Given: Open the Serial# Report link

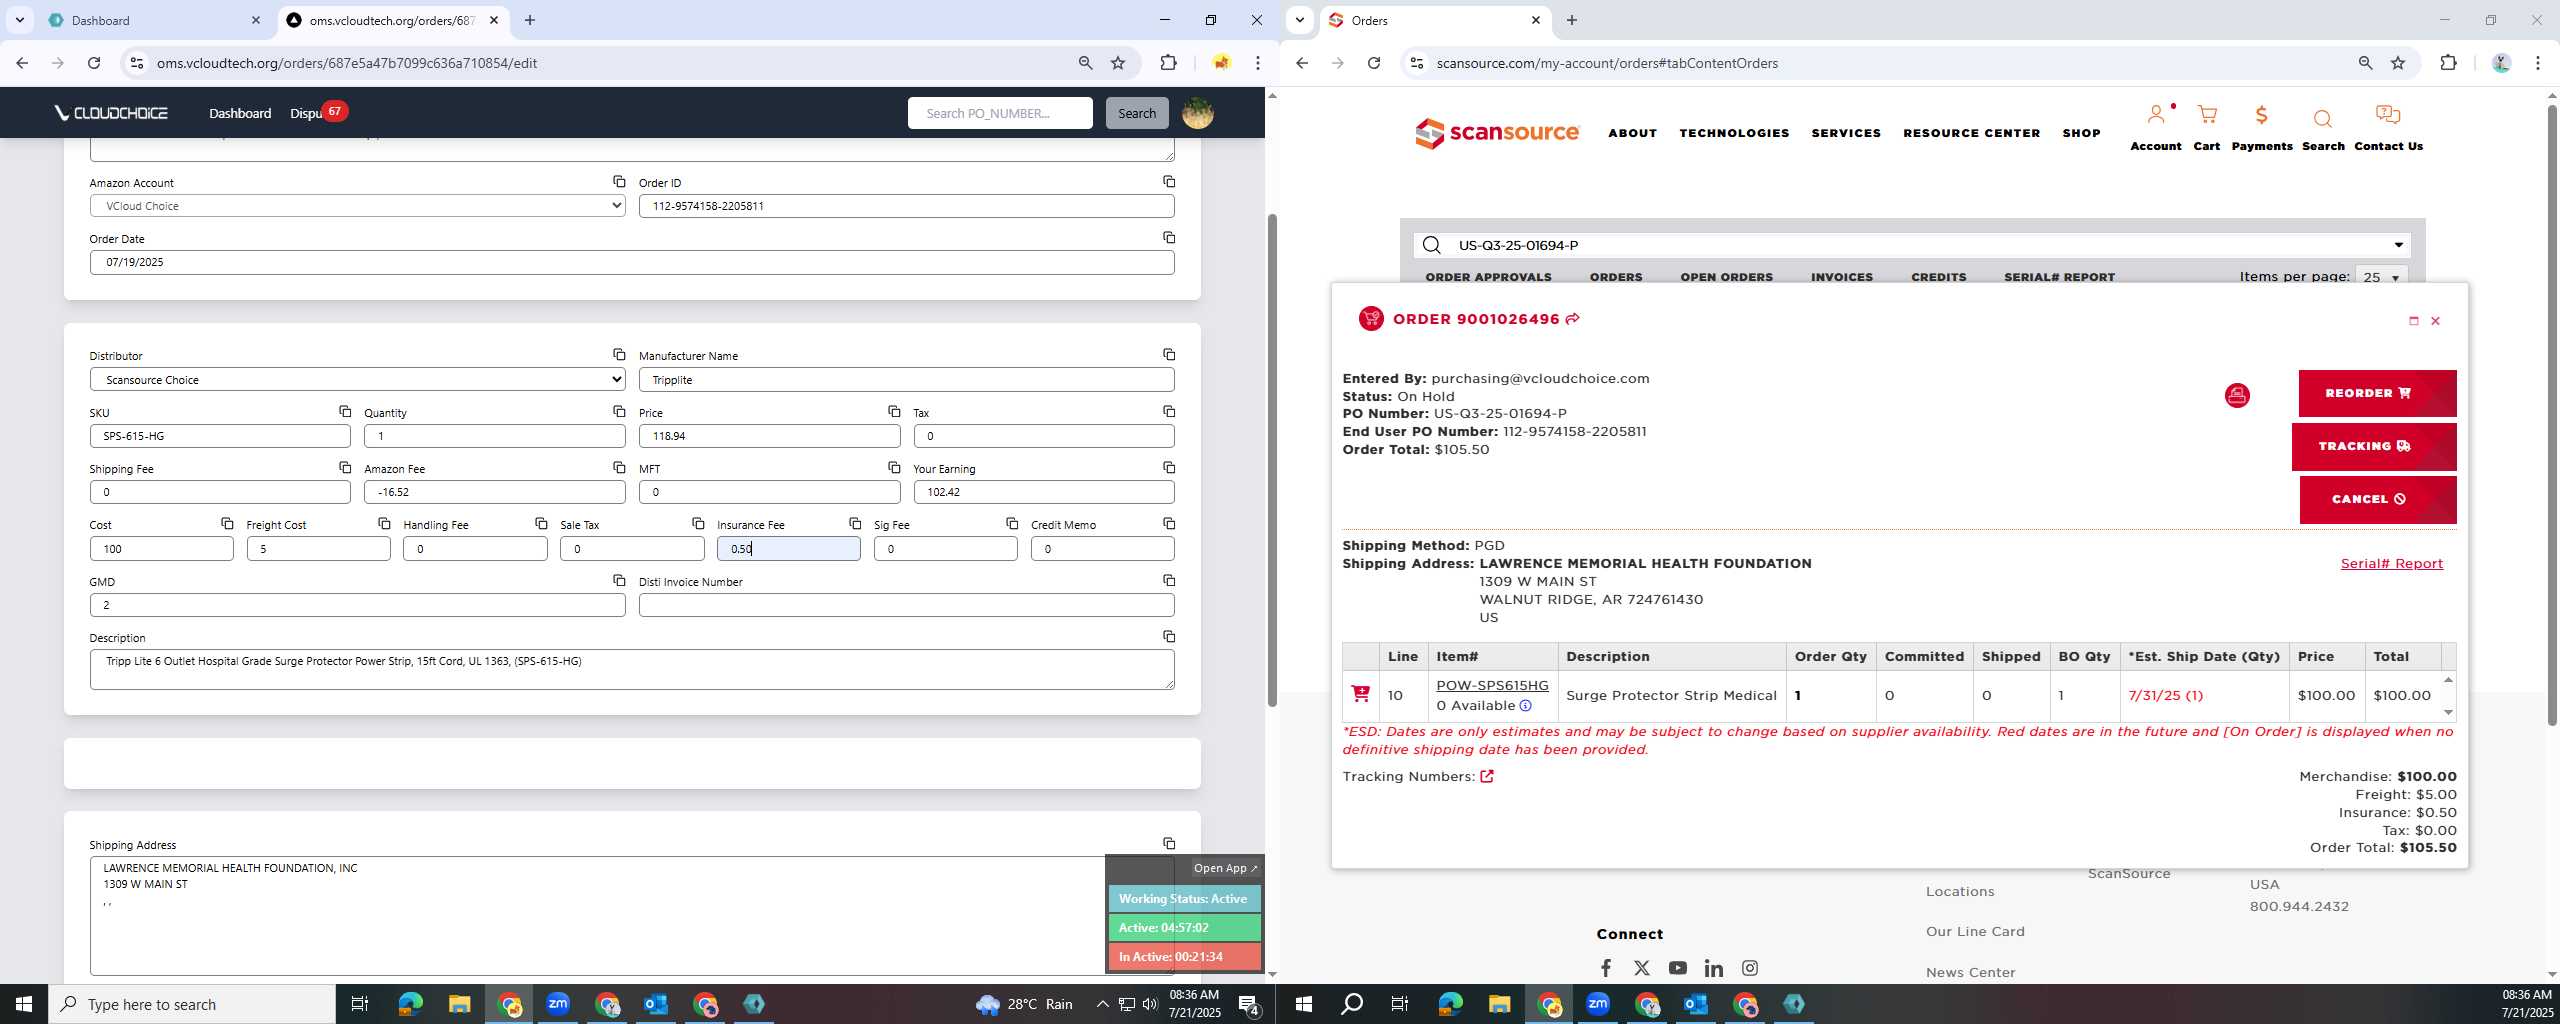Looking at the screenshot, I should 2391,564.
